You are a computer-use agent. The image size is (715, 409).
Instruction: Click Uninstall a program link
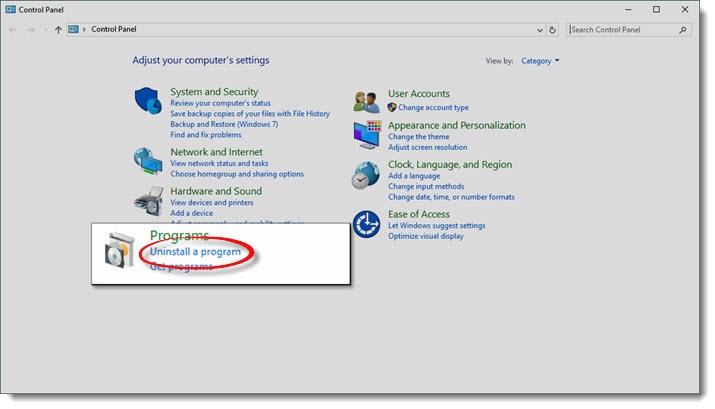[195, 252]
